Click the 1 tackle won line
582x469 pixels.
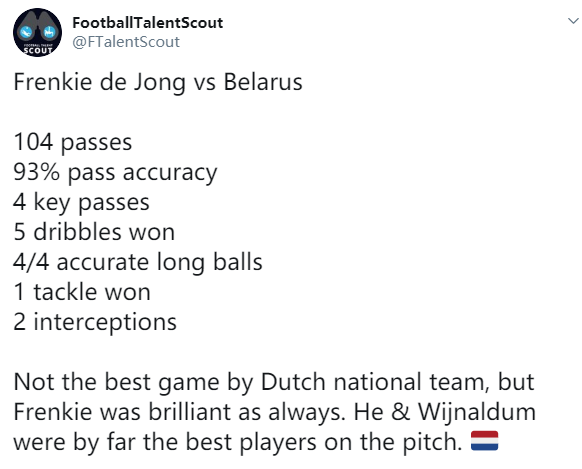[x=82, y=292]
